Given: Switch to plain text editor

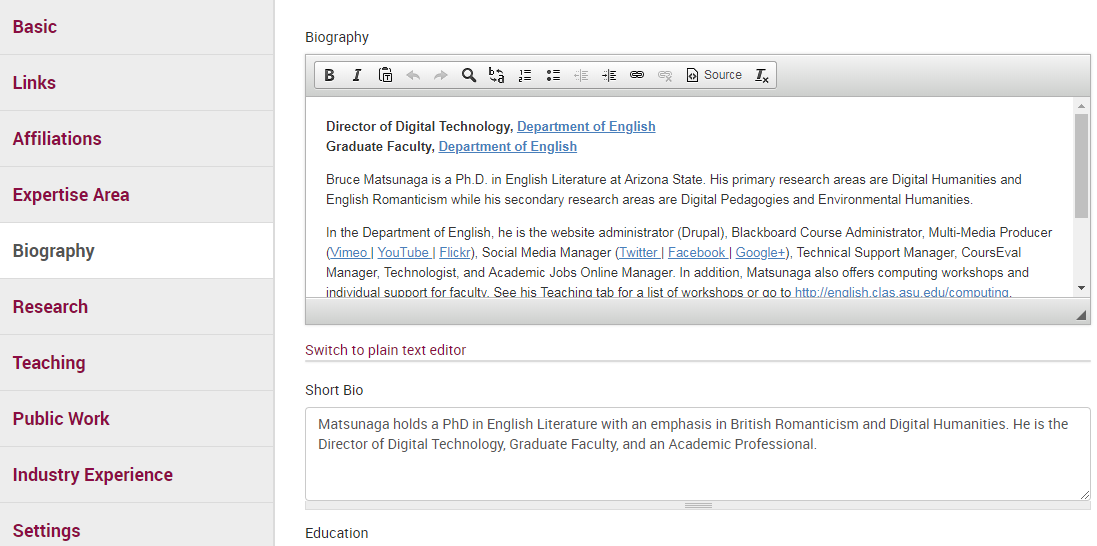Looking at the screenshot, I should [x=385, y=350].
